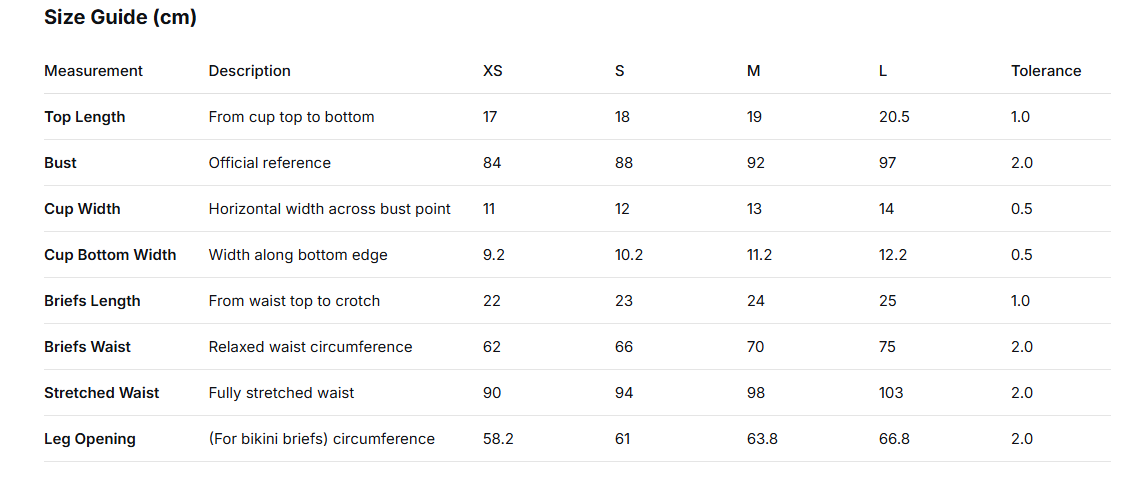This screenshot has width=1143, height=488.
Task: Click the Briefs Length row label
Action: pyautogui.click(x=92, y=301)
